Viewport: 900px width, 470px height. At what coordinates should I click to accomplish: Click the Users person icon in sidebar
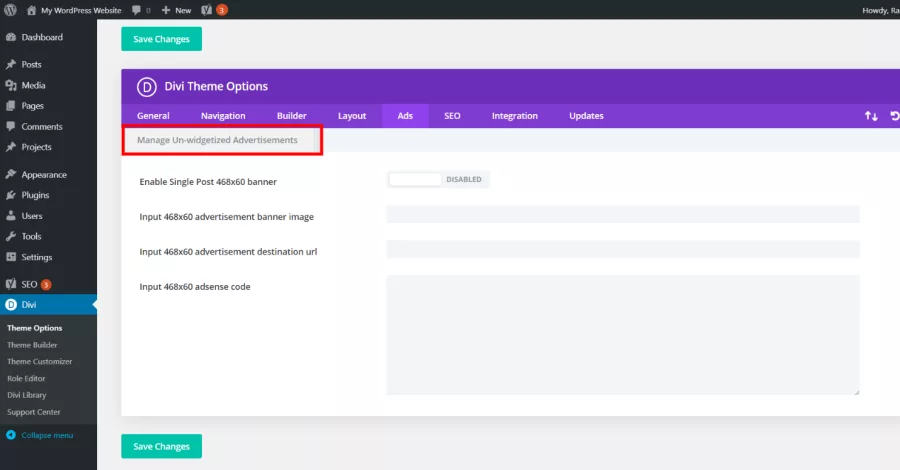pos(11,216)
